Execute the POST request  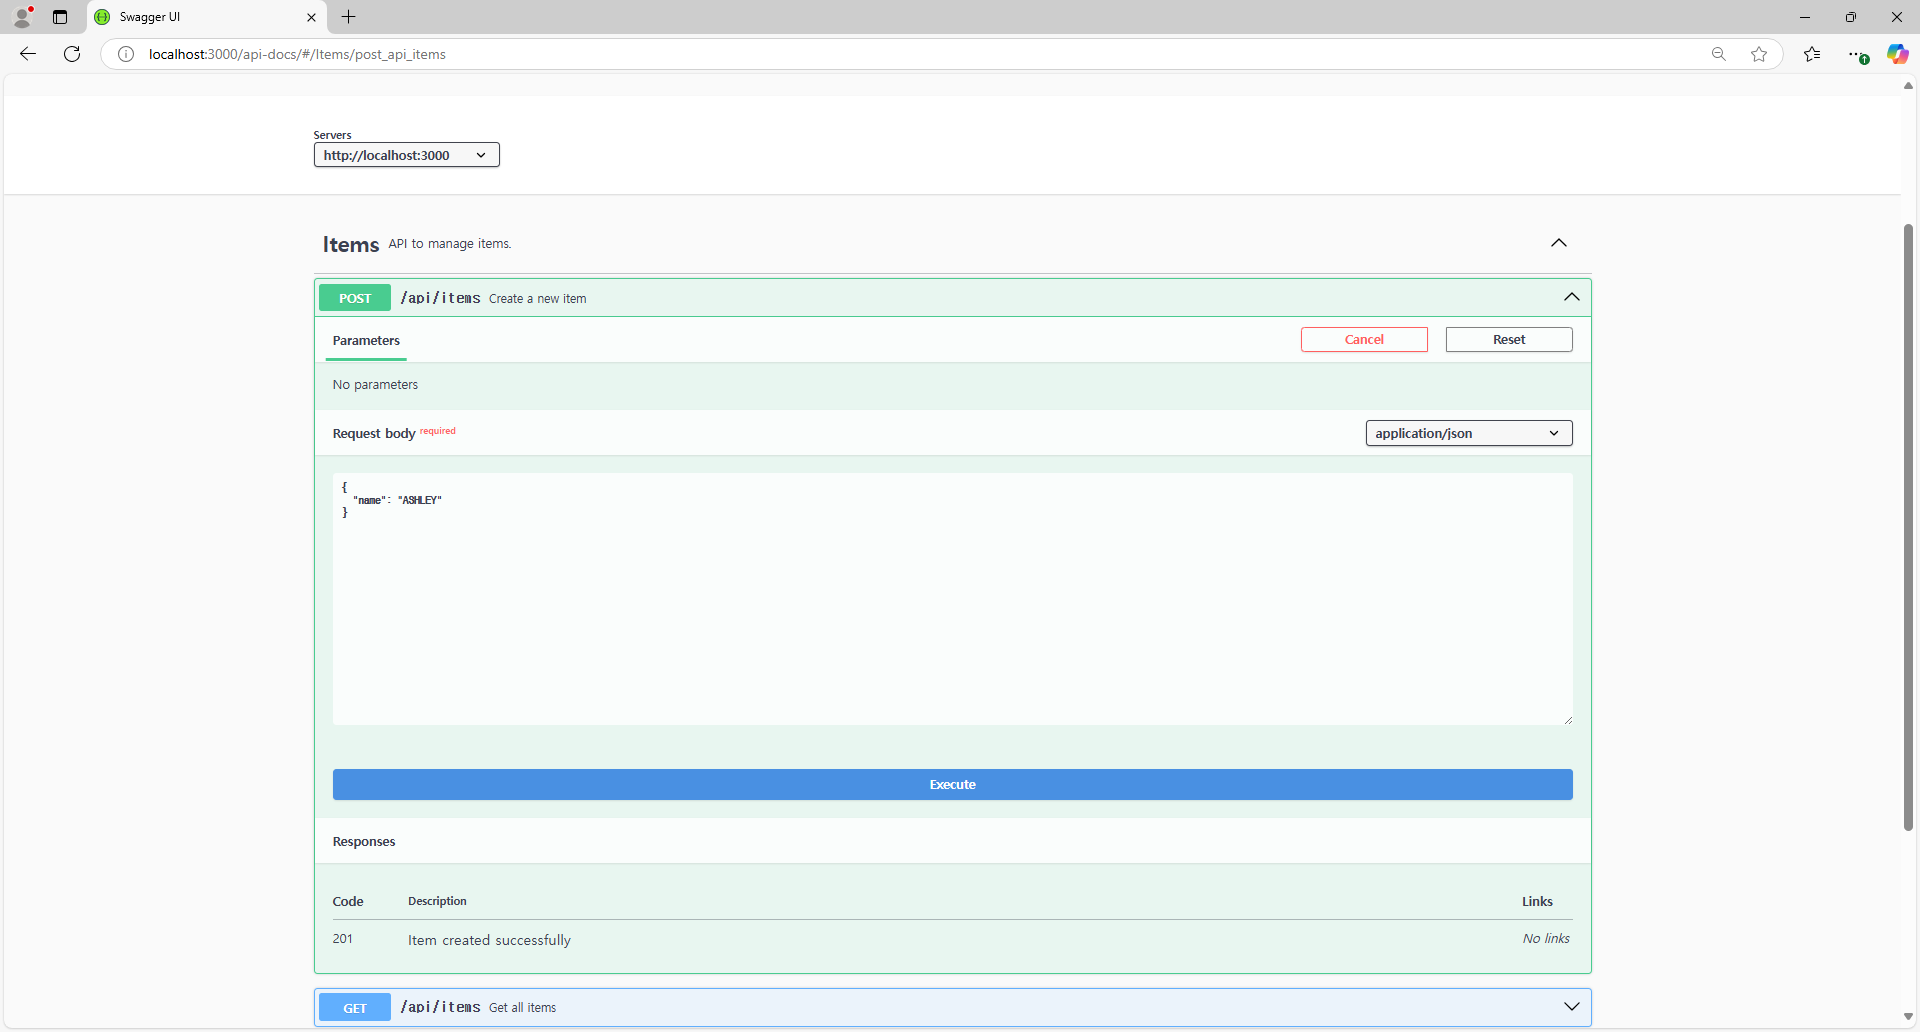pos(952,785)
